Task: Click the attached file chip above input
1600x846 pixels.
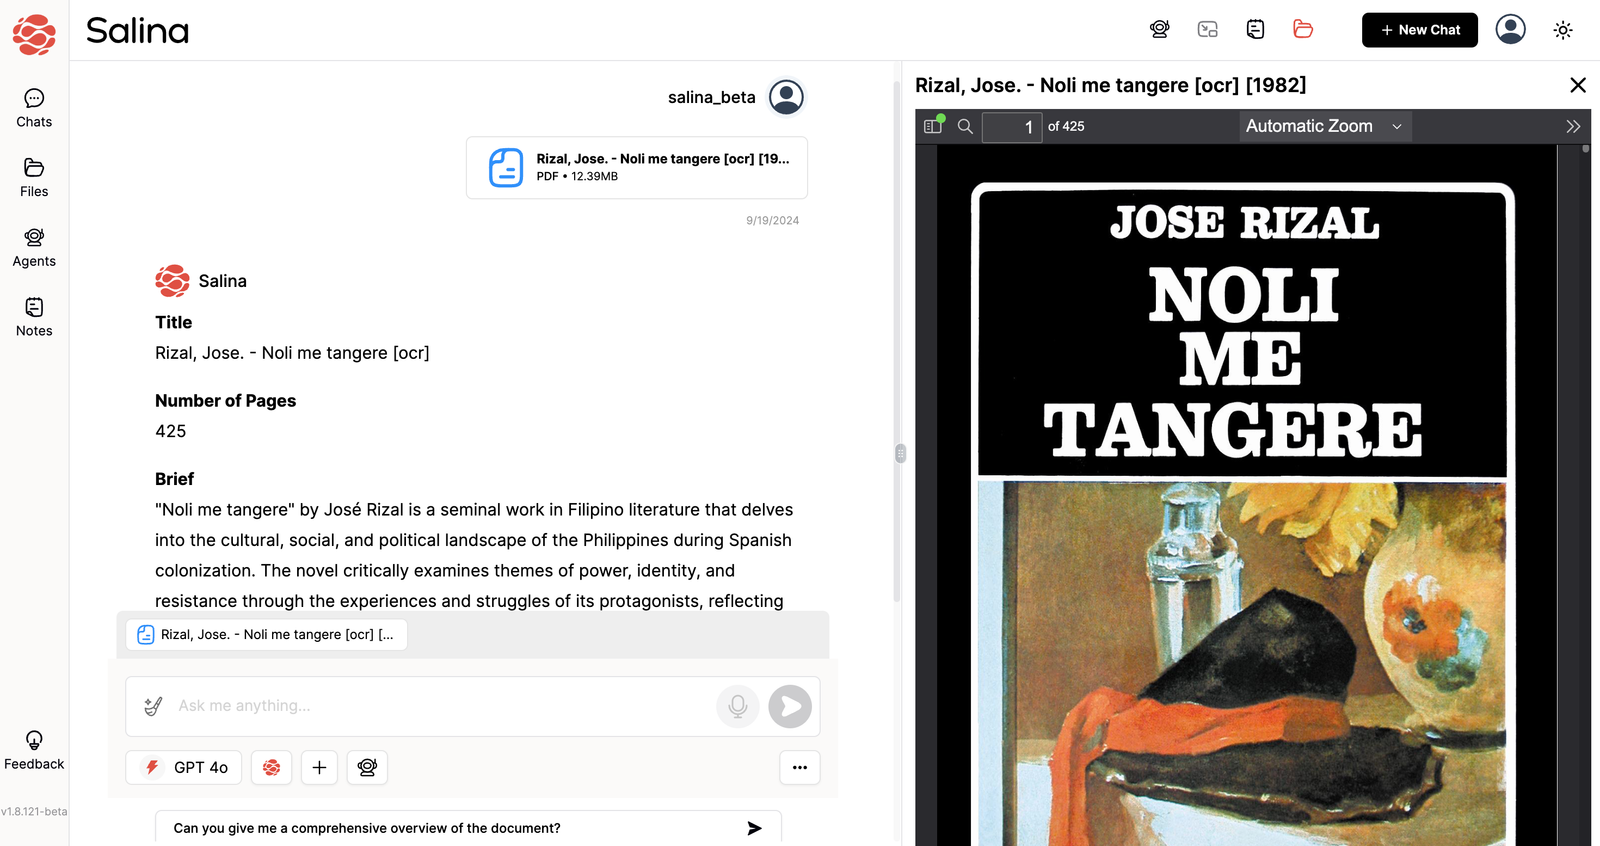Action: click(x=266, y=634)
